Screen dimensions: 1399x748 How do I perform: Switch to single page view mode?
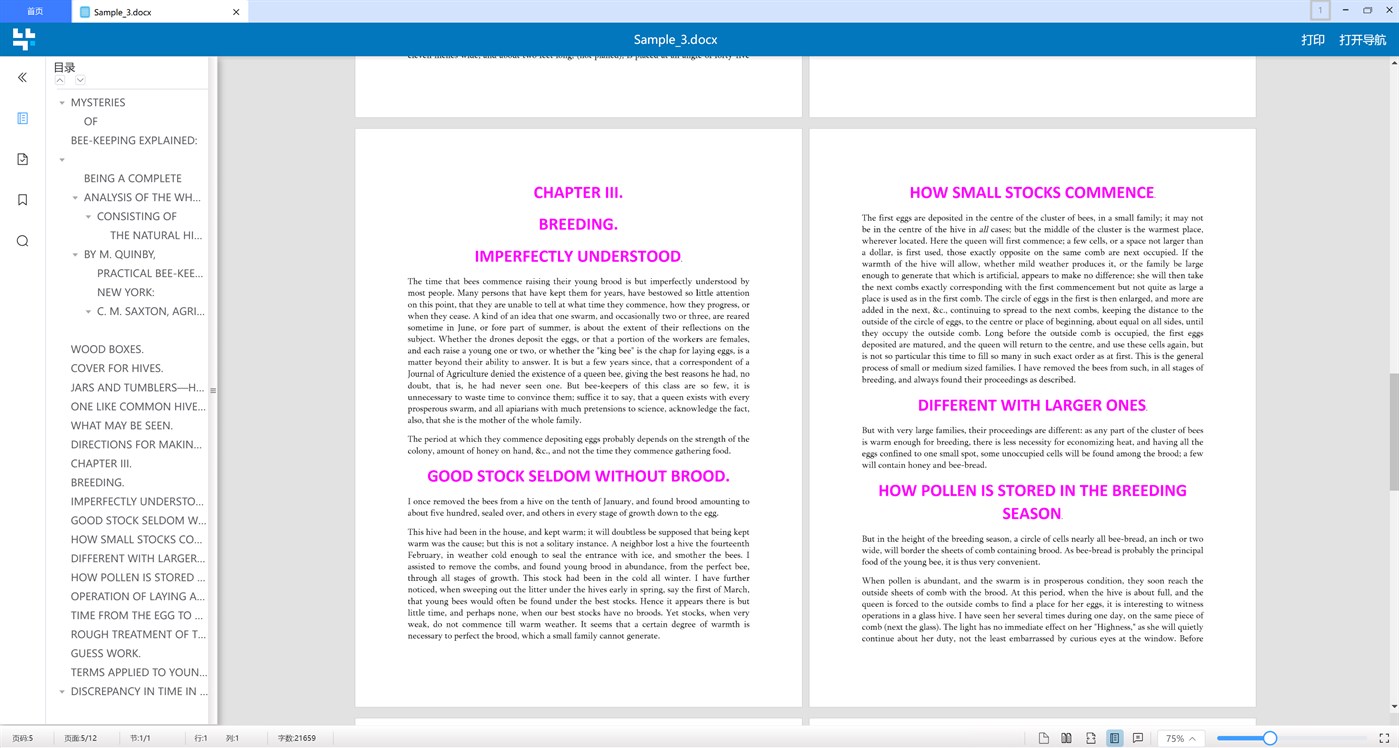pos(1043,737)
